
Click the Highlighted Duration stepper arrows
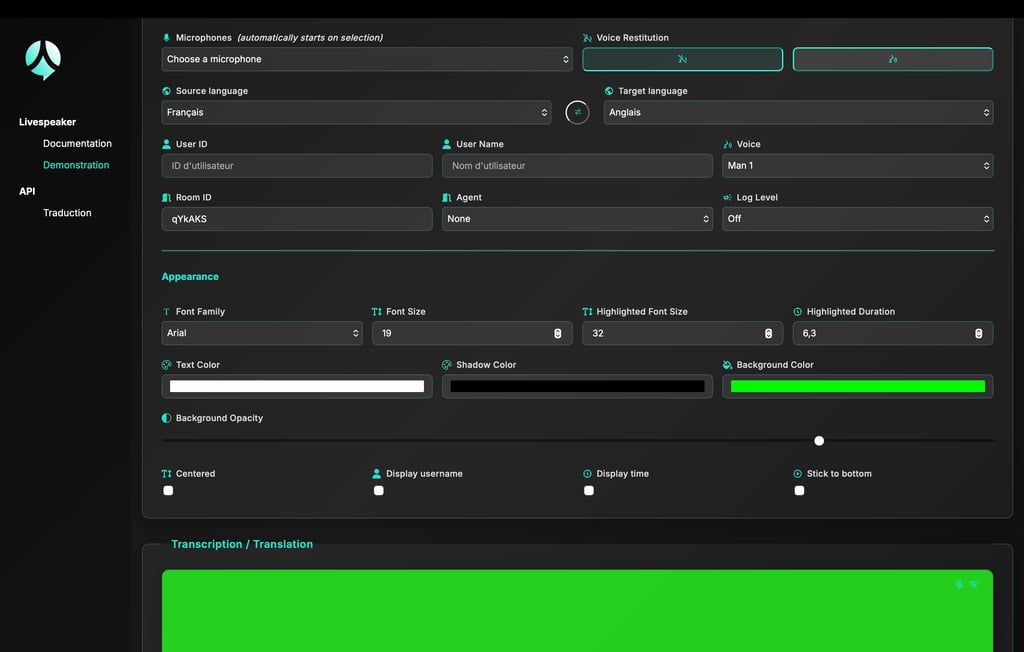coord(978,333)
